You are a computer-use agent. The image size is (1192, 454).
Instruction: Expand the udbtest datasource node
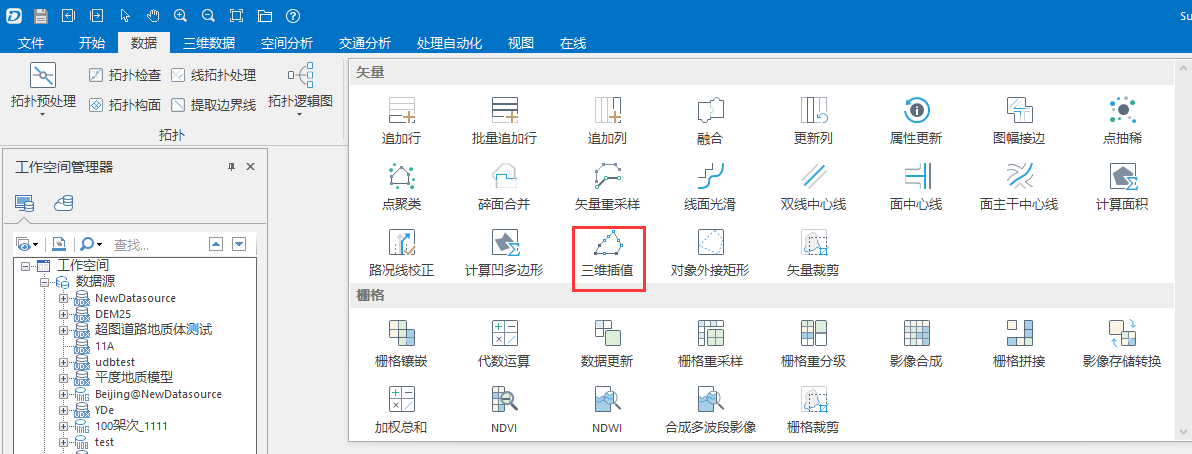[x=64, y=362]
